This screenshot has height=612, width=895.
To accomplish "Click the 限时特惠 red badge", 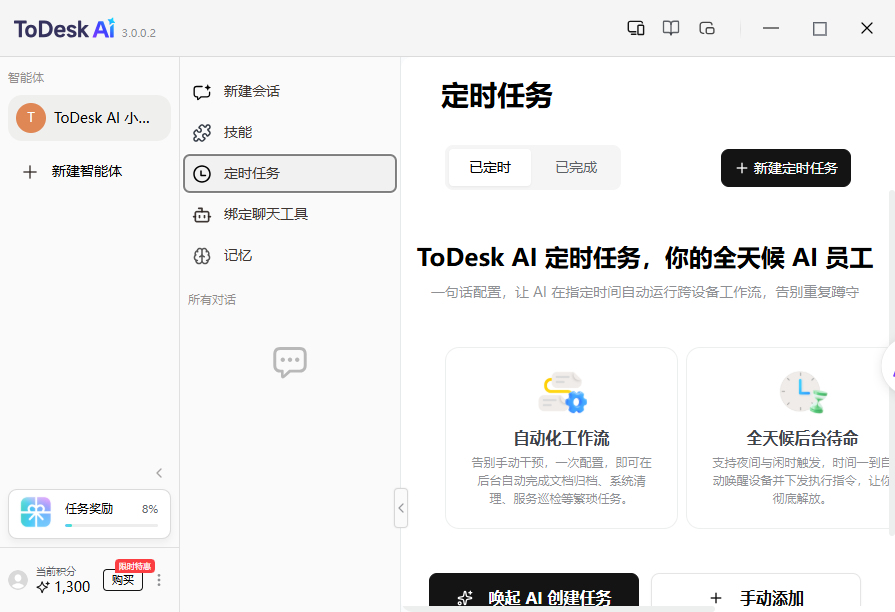I will click(x=135, y=566).
